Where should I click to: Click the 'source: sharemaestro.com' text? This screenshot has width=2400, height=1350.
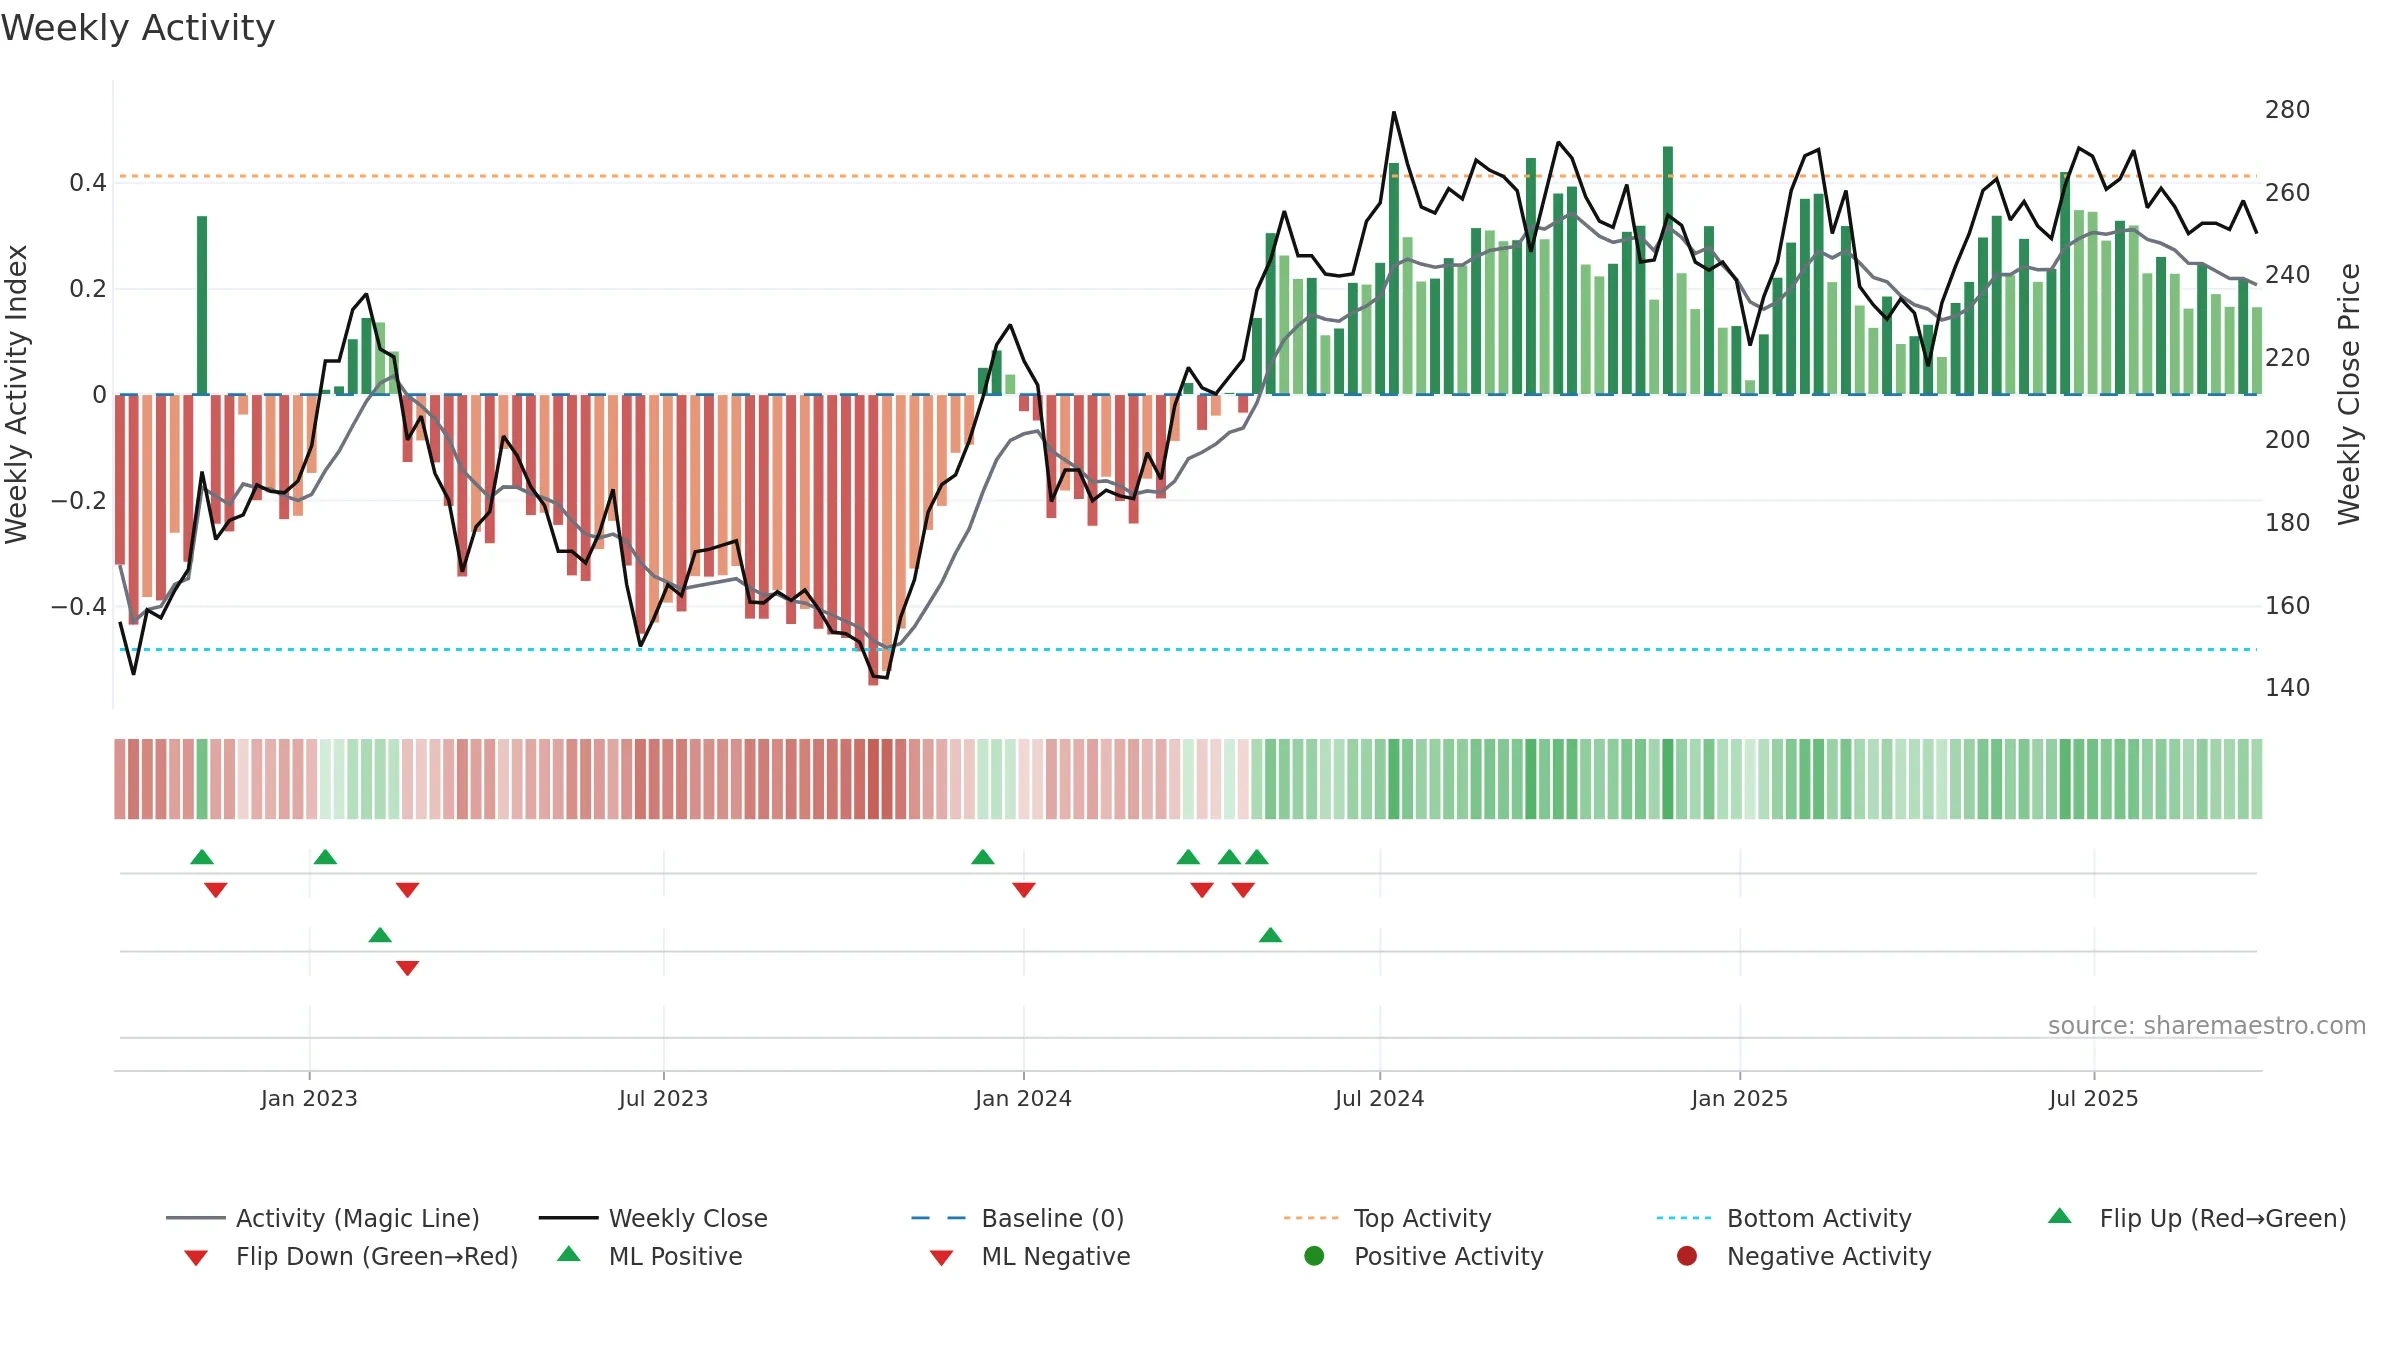pos(2207,1026)
